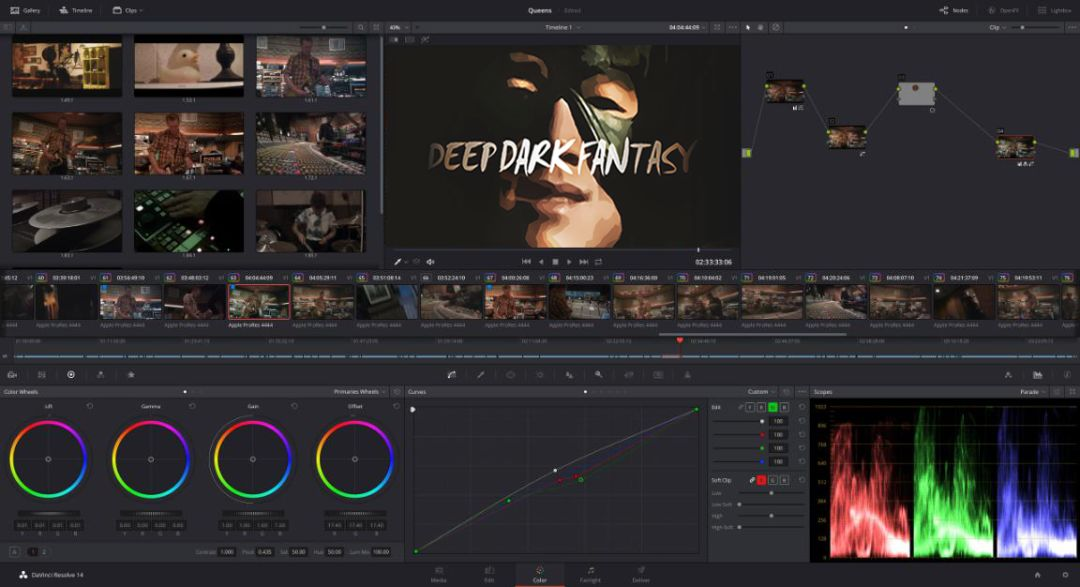
Task: Toggle the green G curve edit button
Action: [773, 407]
